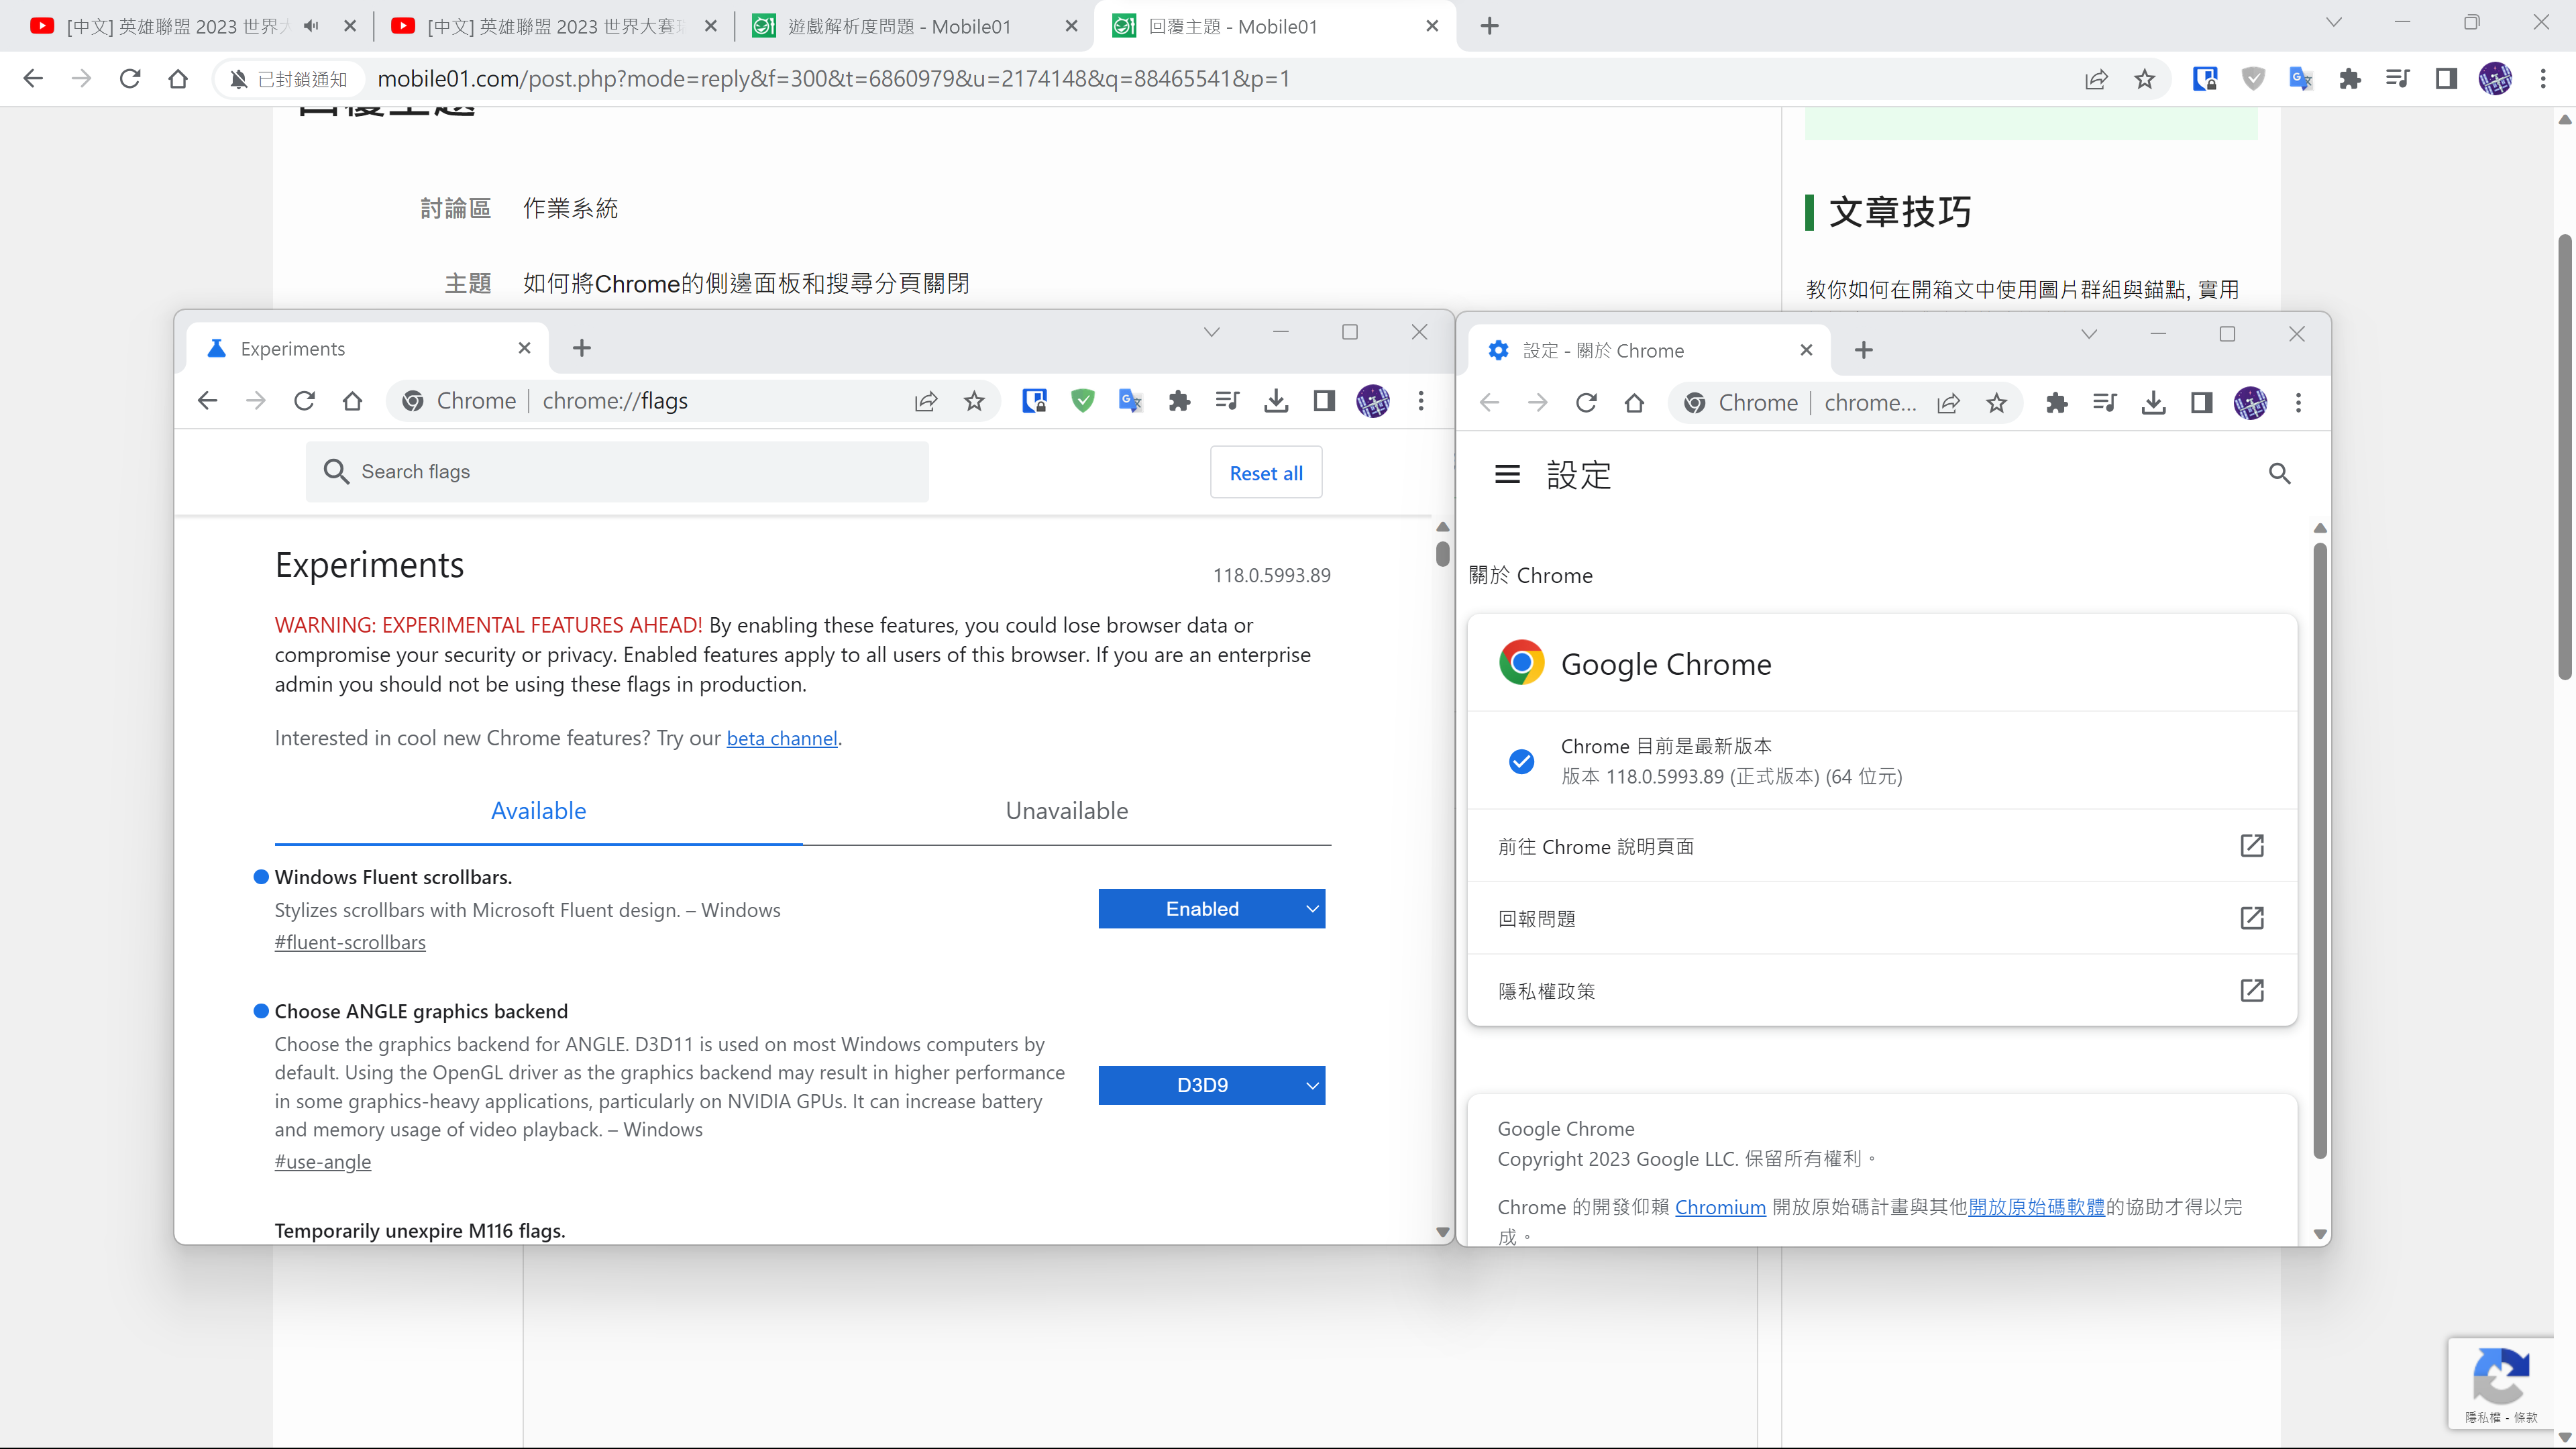
Task: Open the settings hamburger menu
Action: pos(1507,474)
